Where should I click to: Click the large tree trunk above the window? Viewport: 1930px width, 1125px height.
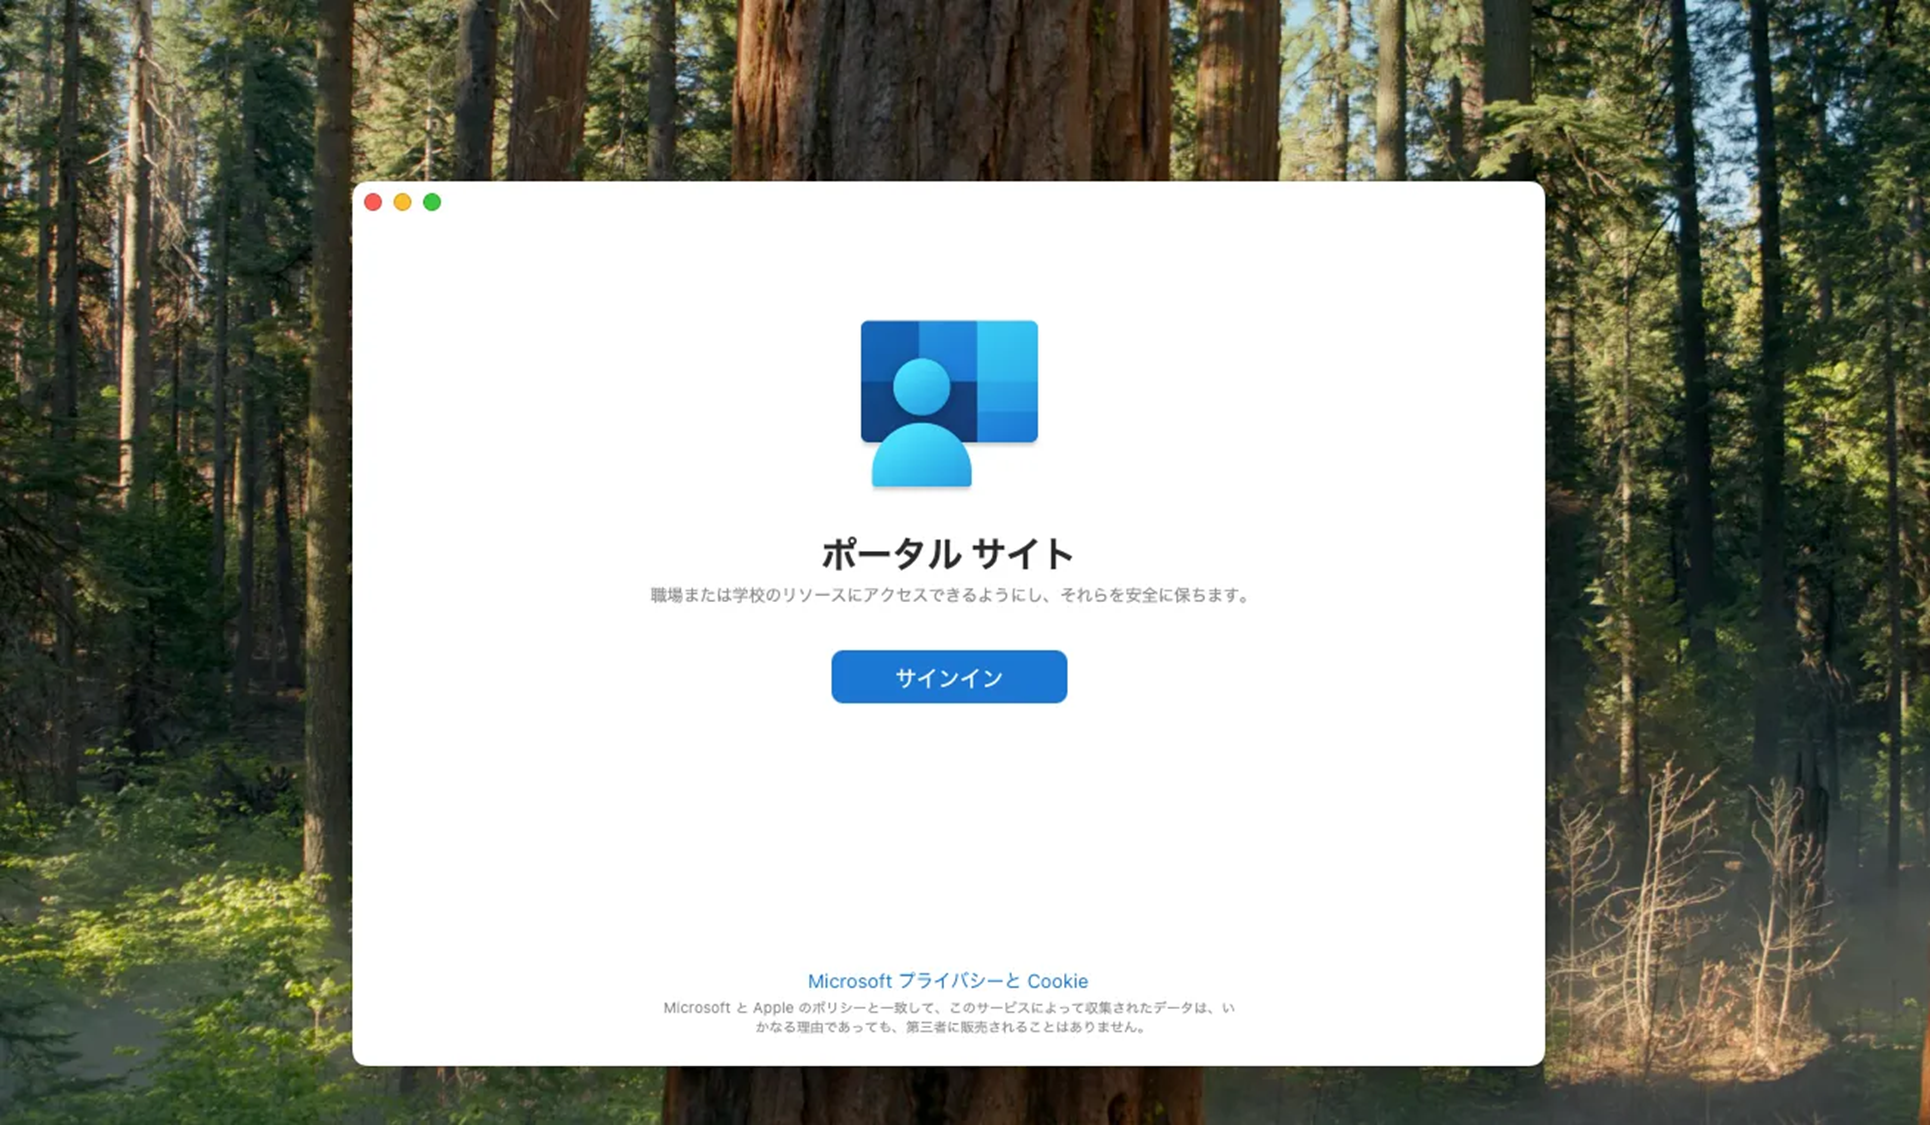(x=948, y=90)
